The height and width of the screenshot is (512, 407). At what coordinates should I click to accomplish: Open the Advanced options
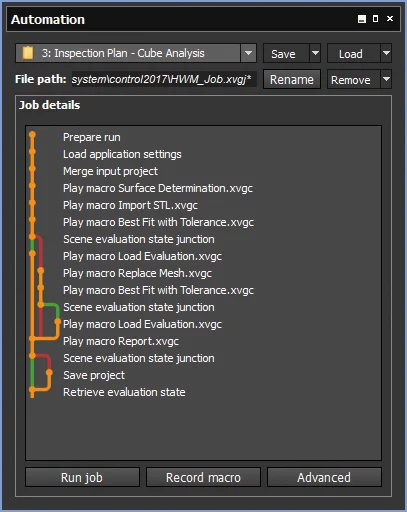324,477
